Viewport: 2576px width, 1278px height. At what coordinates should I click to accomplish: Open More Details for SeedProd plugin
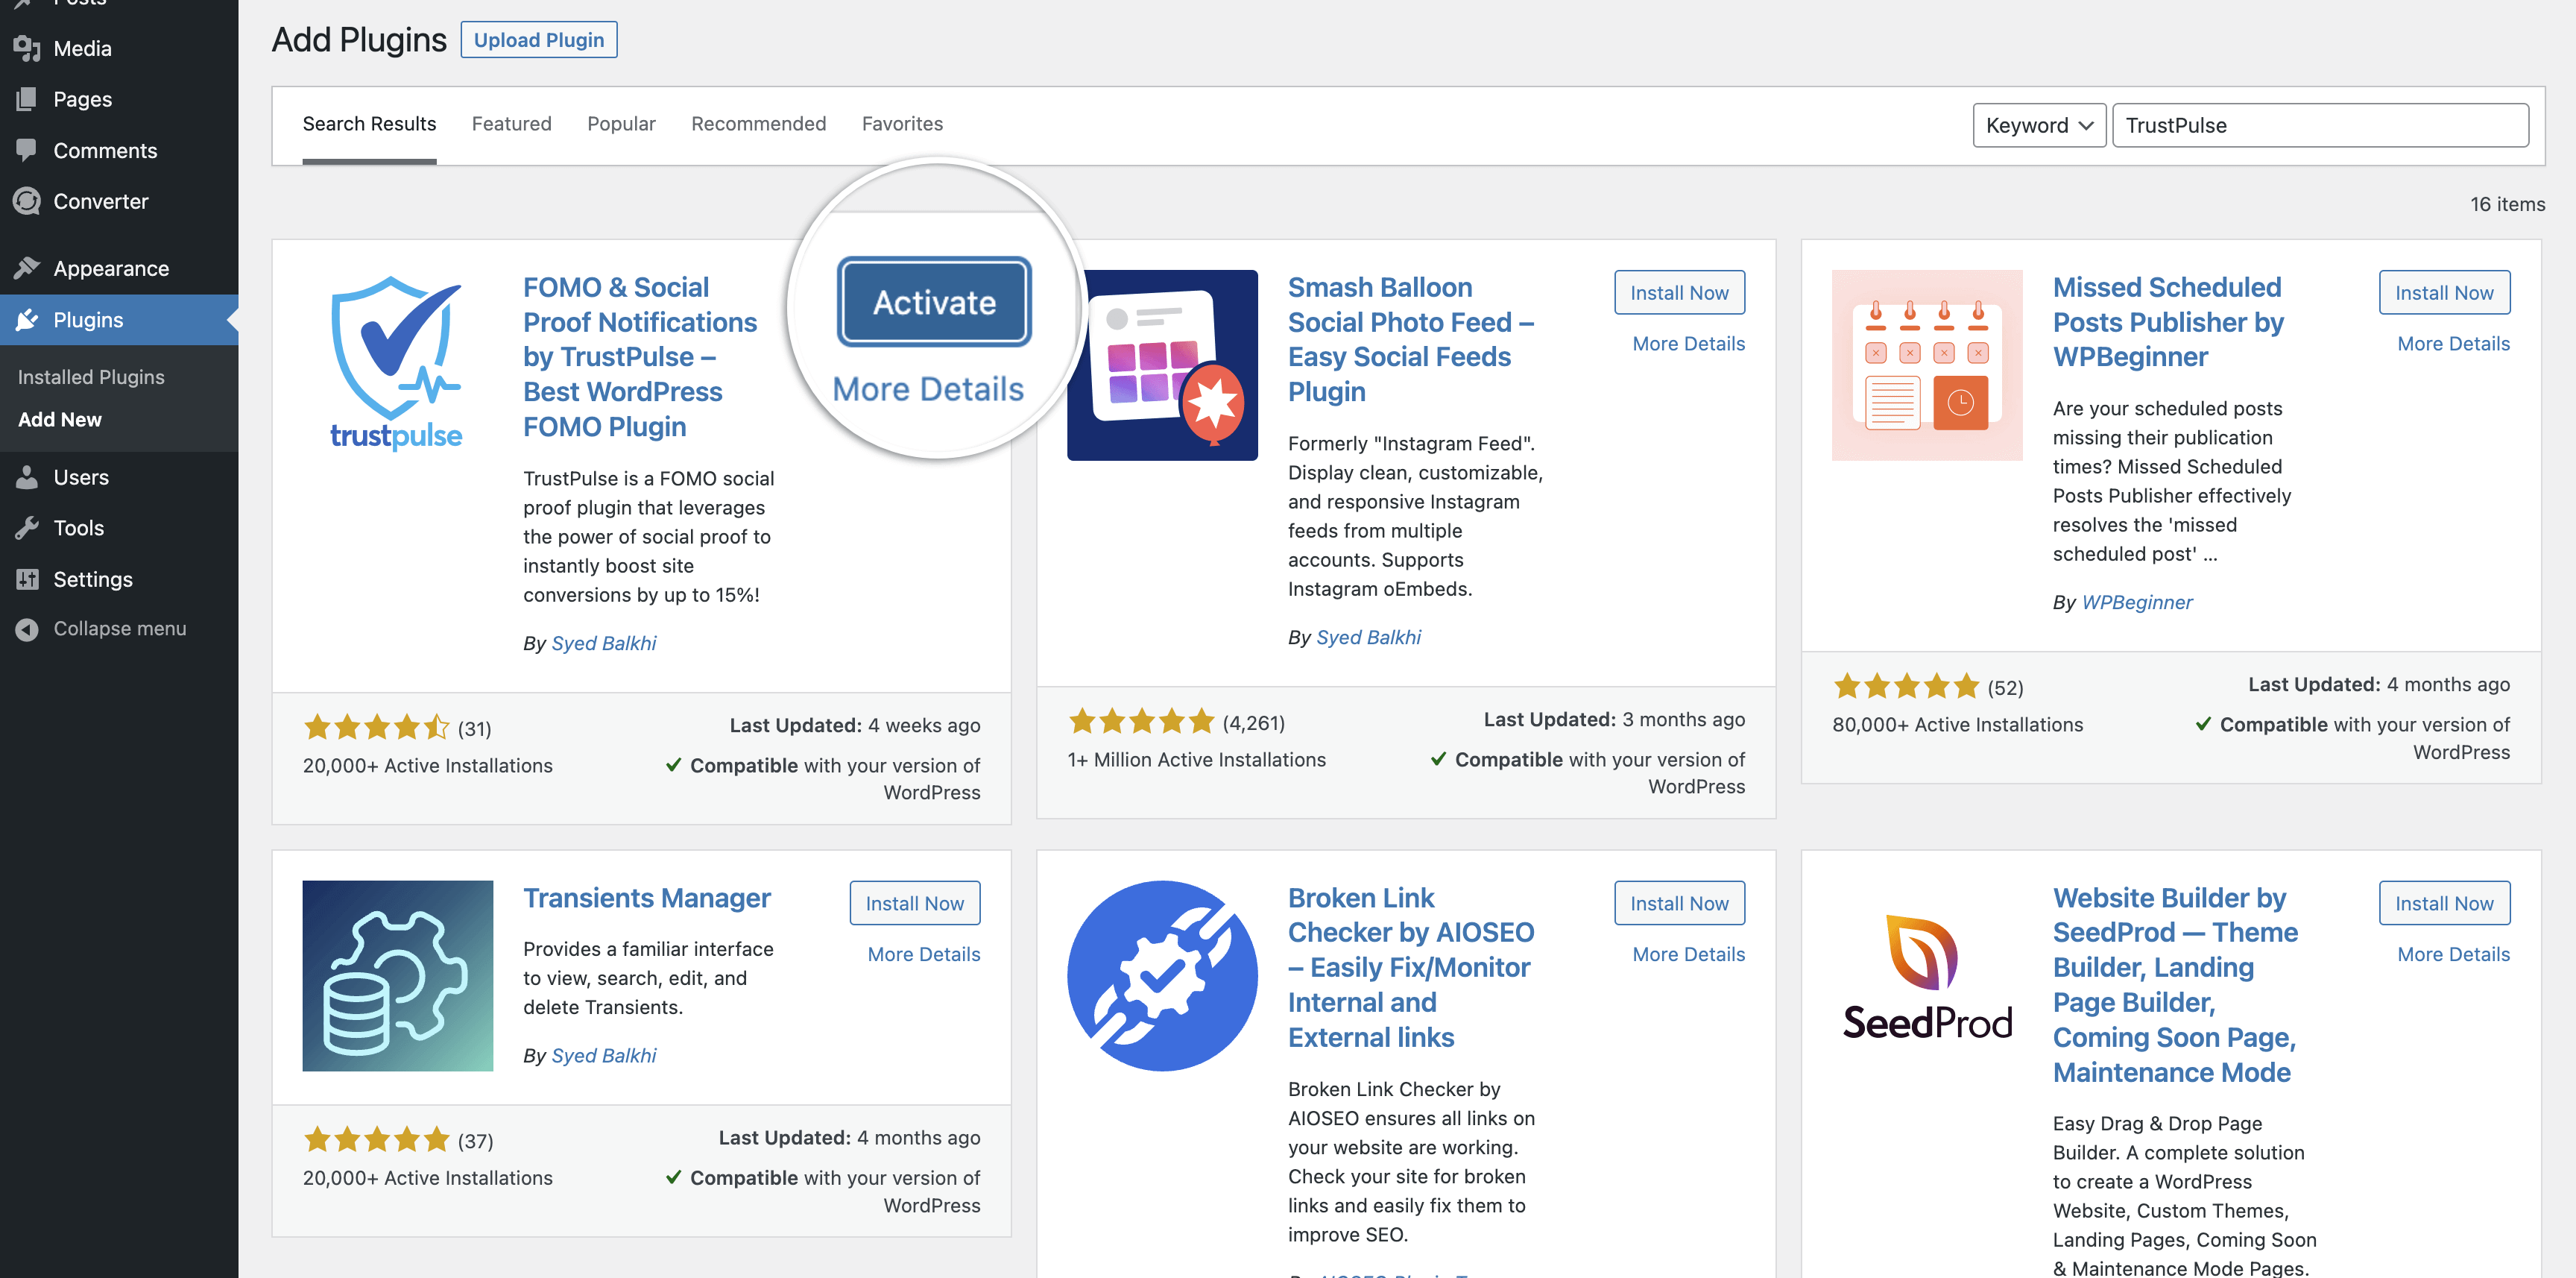2453,954
